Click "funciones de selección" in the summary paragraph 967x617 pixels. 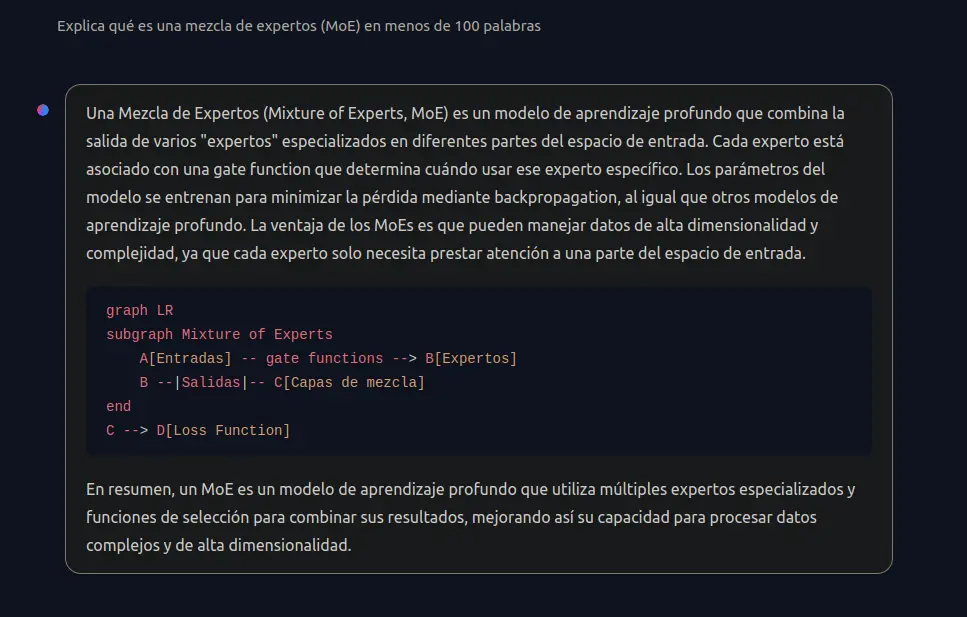click(x=168, y=517)
